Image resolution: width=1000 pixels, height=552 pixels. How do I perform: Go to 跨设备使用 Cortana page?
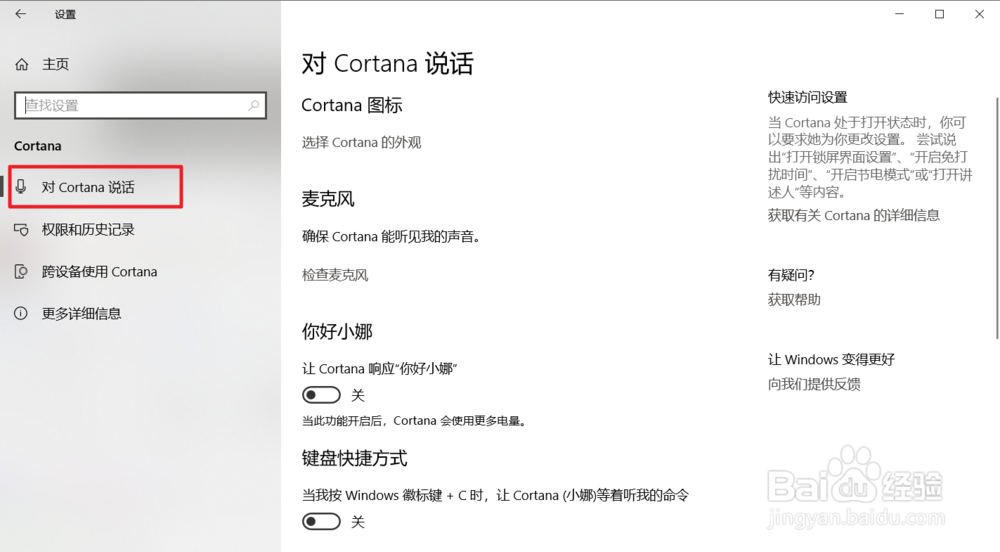tap(99, 272)
